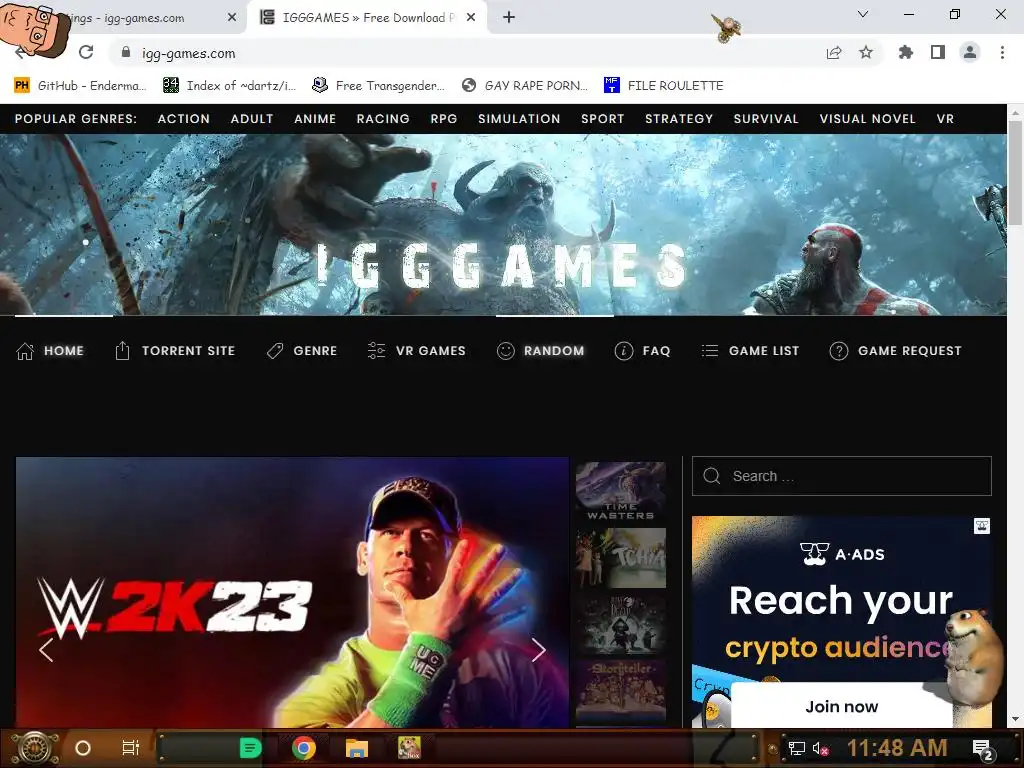Select SIMULATION genre
The width and height of the screenshot is (1024, 768).
click(x=519, y=119)
